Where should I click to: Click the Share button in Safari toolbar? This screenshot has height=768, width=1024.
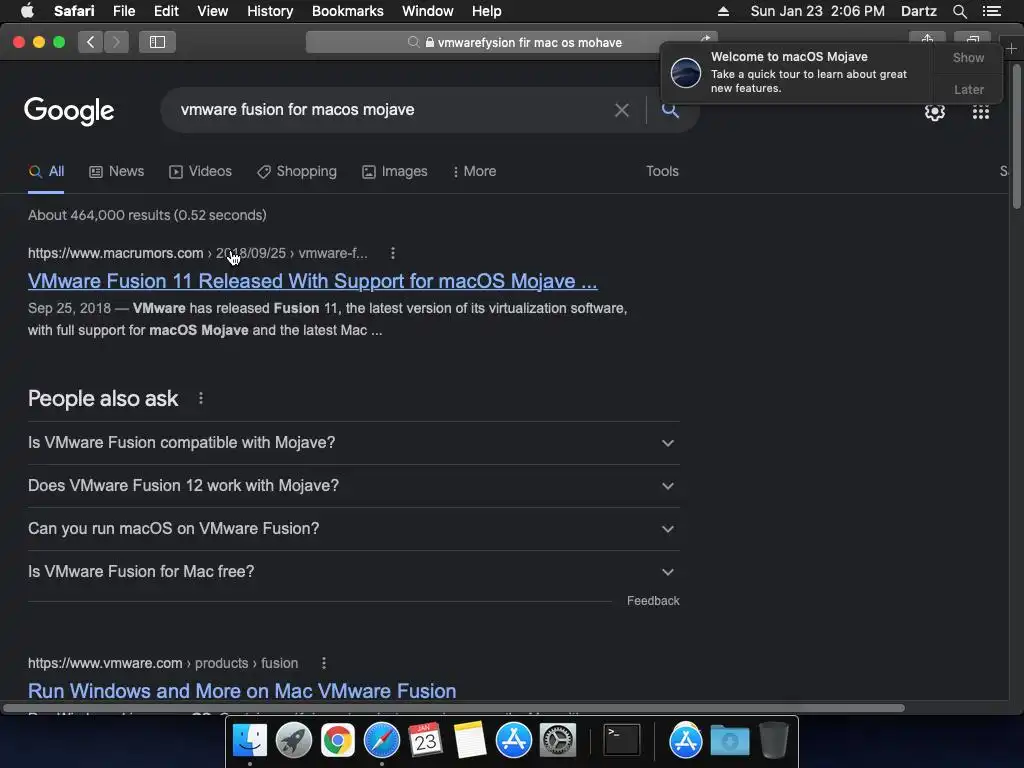click(927, 39)
